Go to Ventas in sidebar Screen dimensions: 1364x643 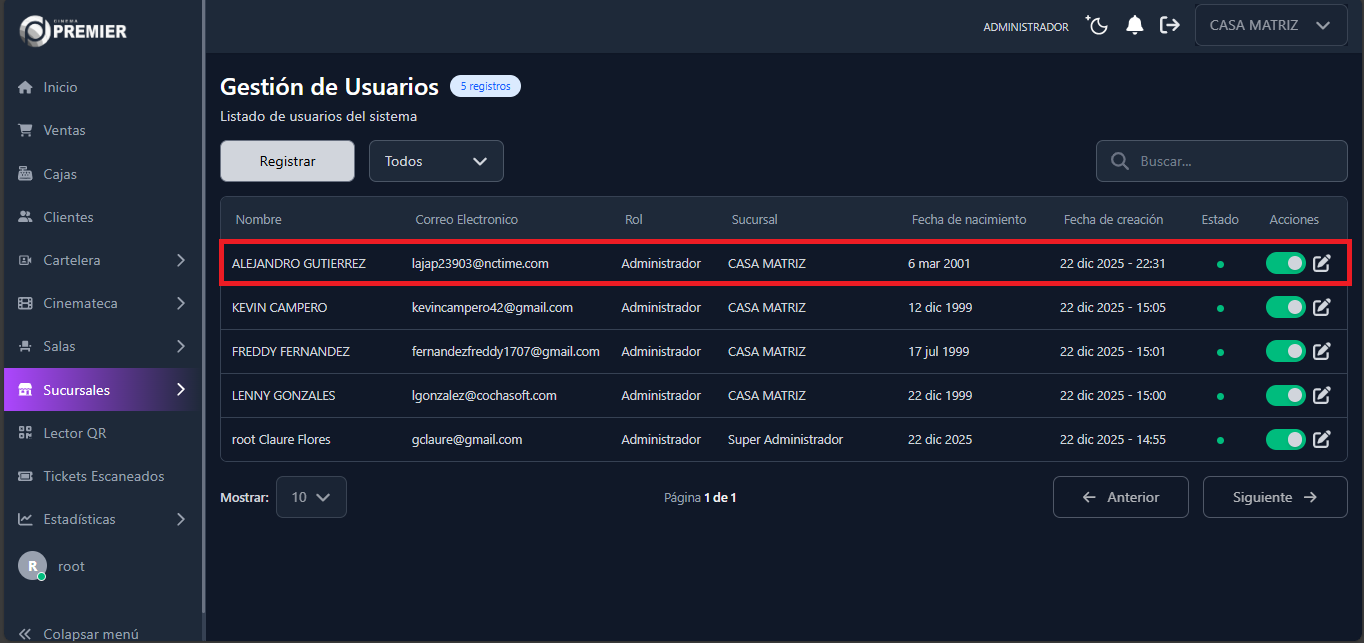64,131
